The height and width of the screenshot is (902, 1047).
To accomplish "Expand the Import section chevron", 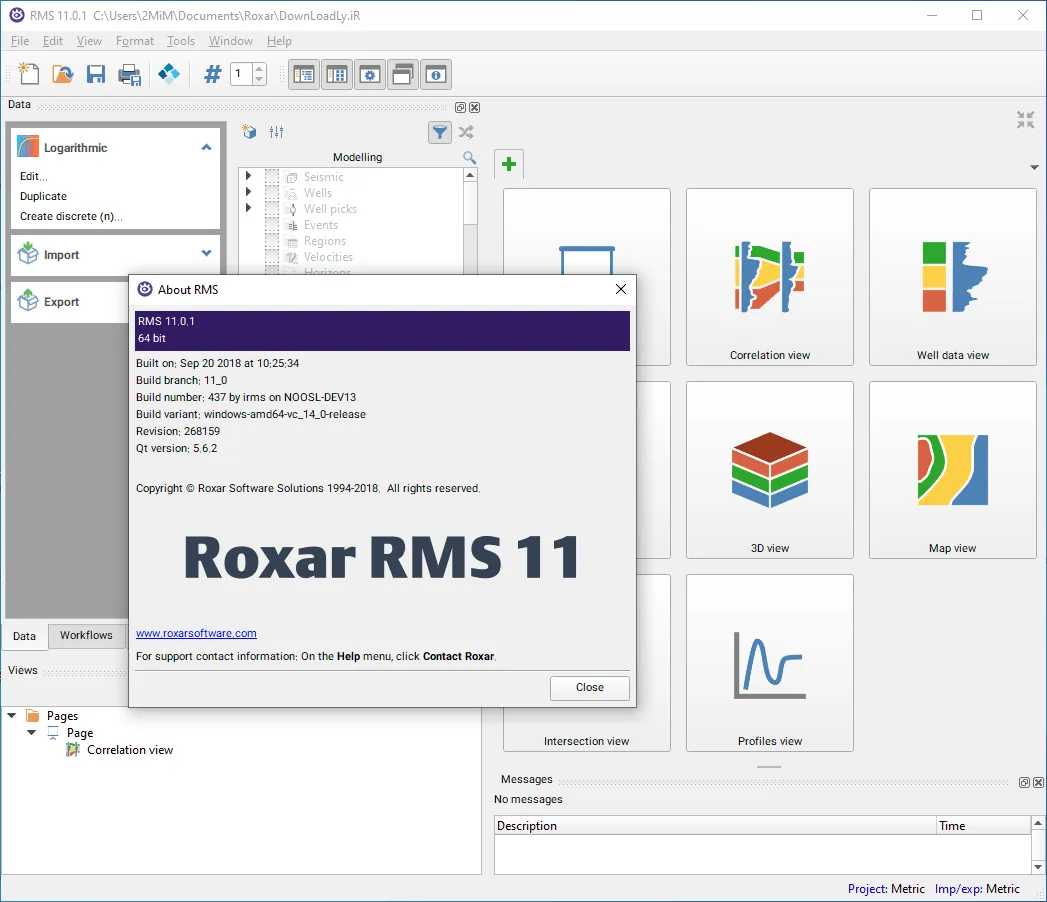I will (206, 253).
